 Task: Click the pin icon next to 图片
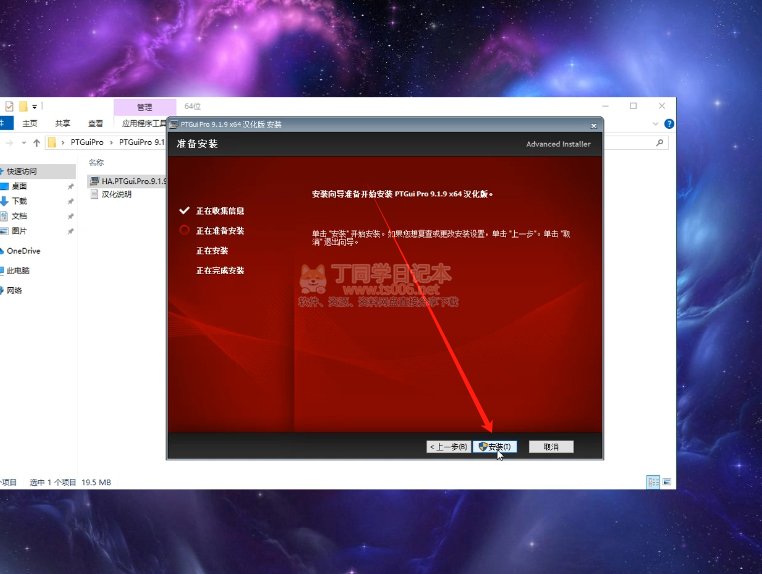70,231
